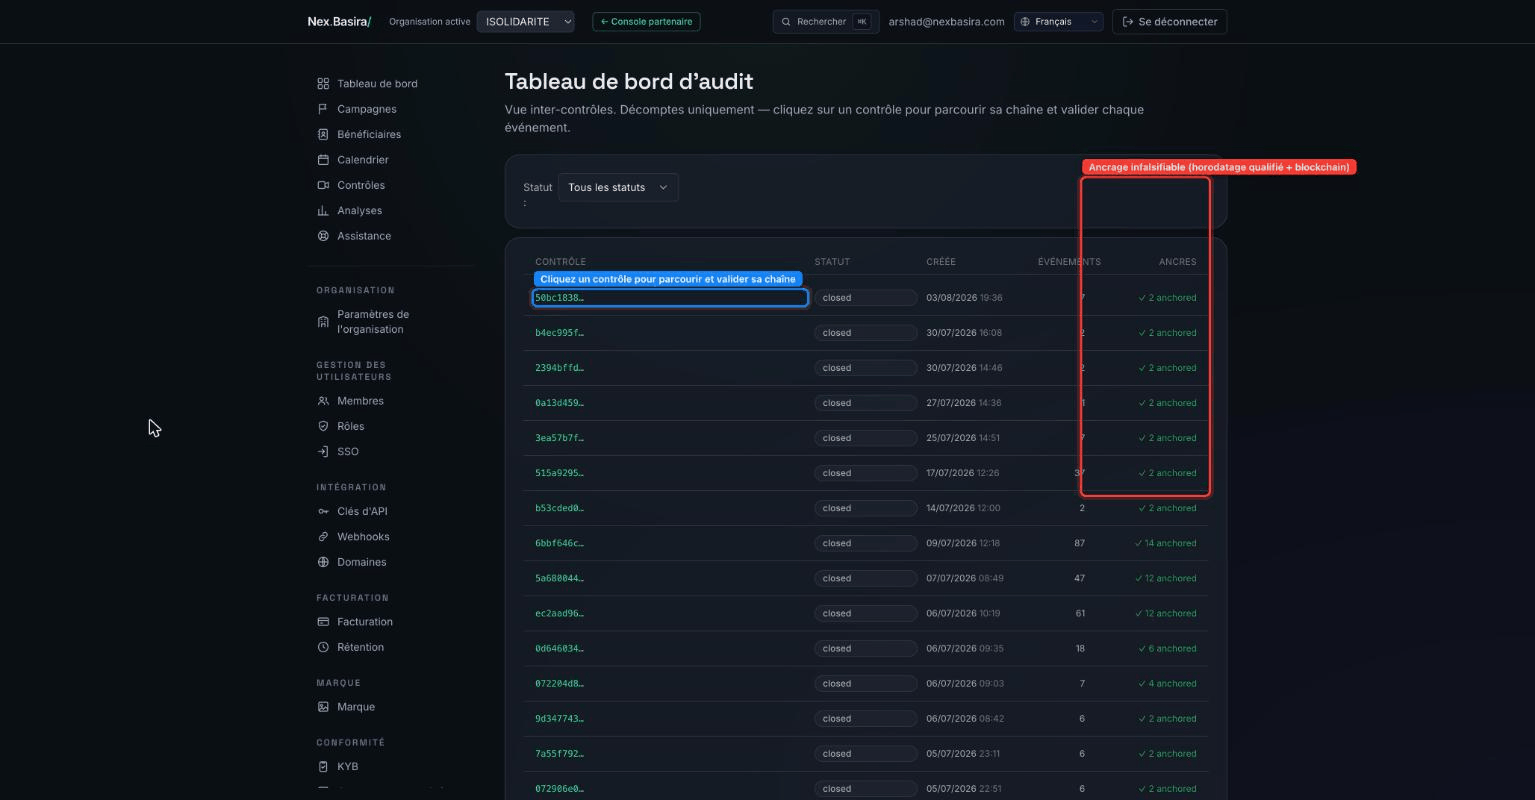The image size is (1535, 800).
Task: Click the user email arshad@nexbasira.com
Action: click(x=946, y=21)
